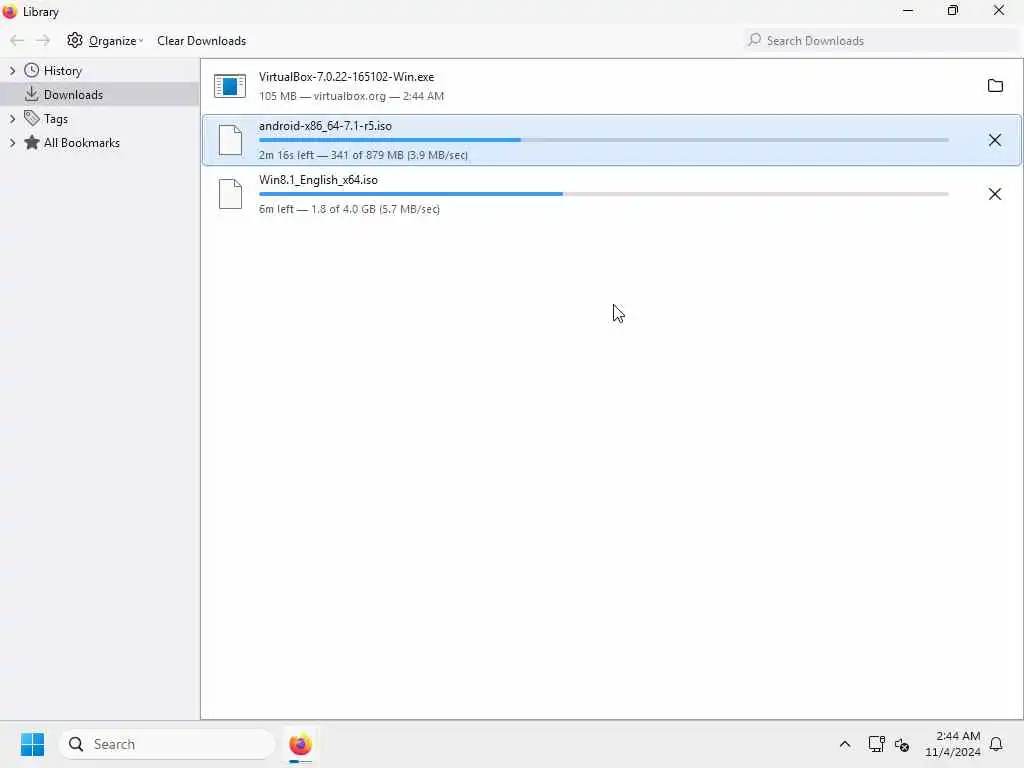Expand the All Bookmarks tree node
The width and height of the screenshot is (1024, 768).
pos(12,142)
